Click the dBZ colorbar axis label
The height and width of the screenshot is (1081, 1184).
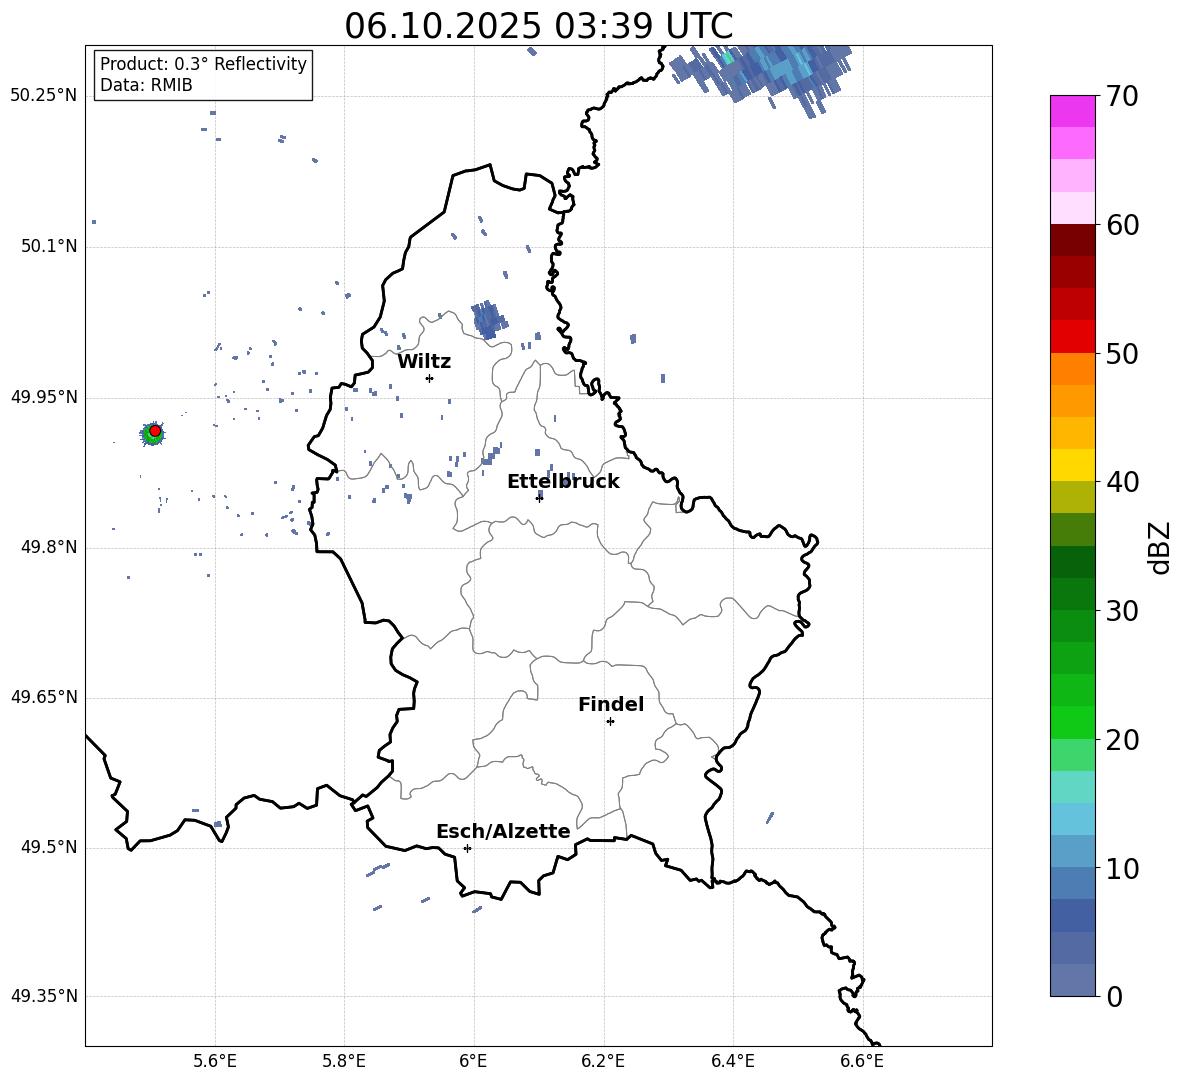pos(1159,547)
